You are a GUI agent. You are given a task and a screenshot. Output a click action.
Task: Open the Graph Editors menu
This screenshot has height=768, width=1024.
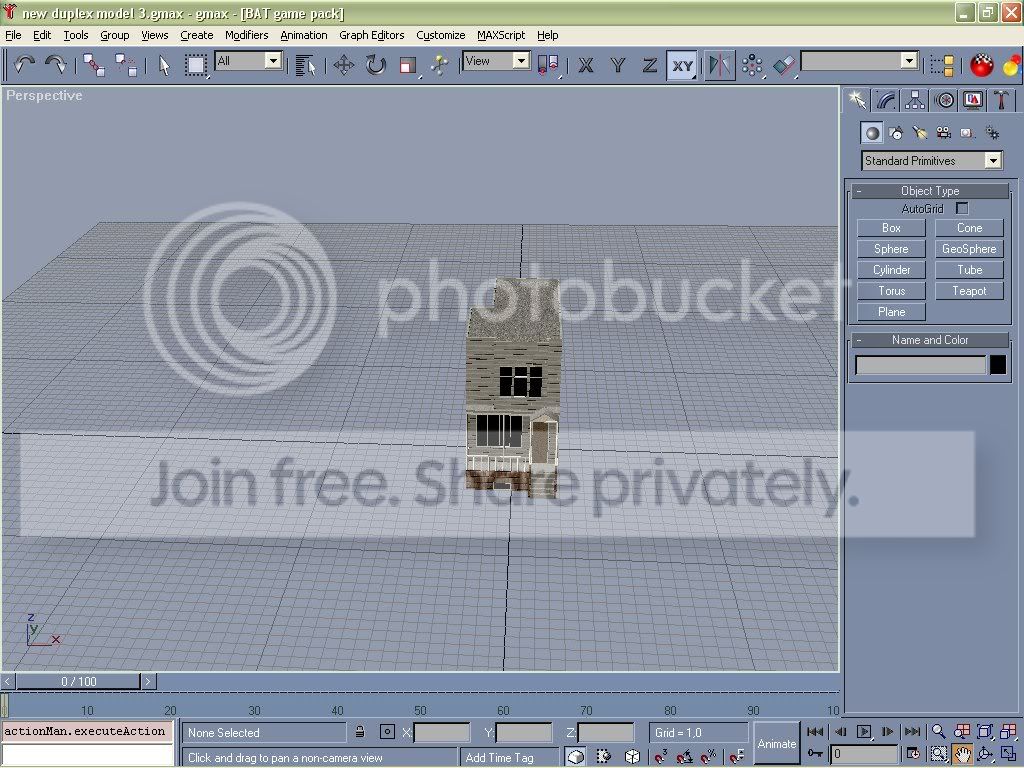tap(371, 35)
